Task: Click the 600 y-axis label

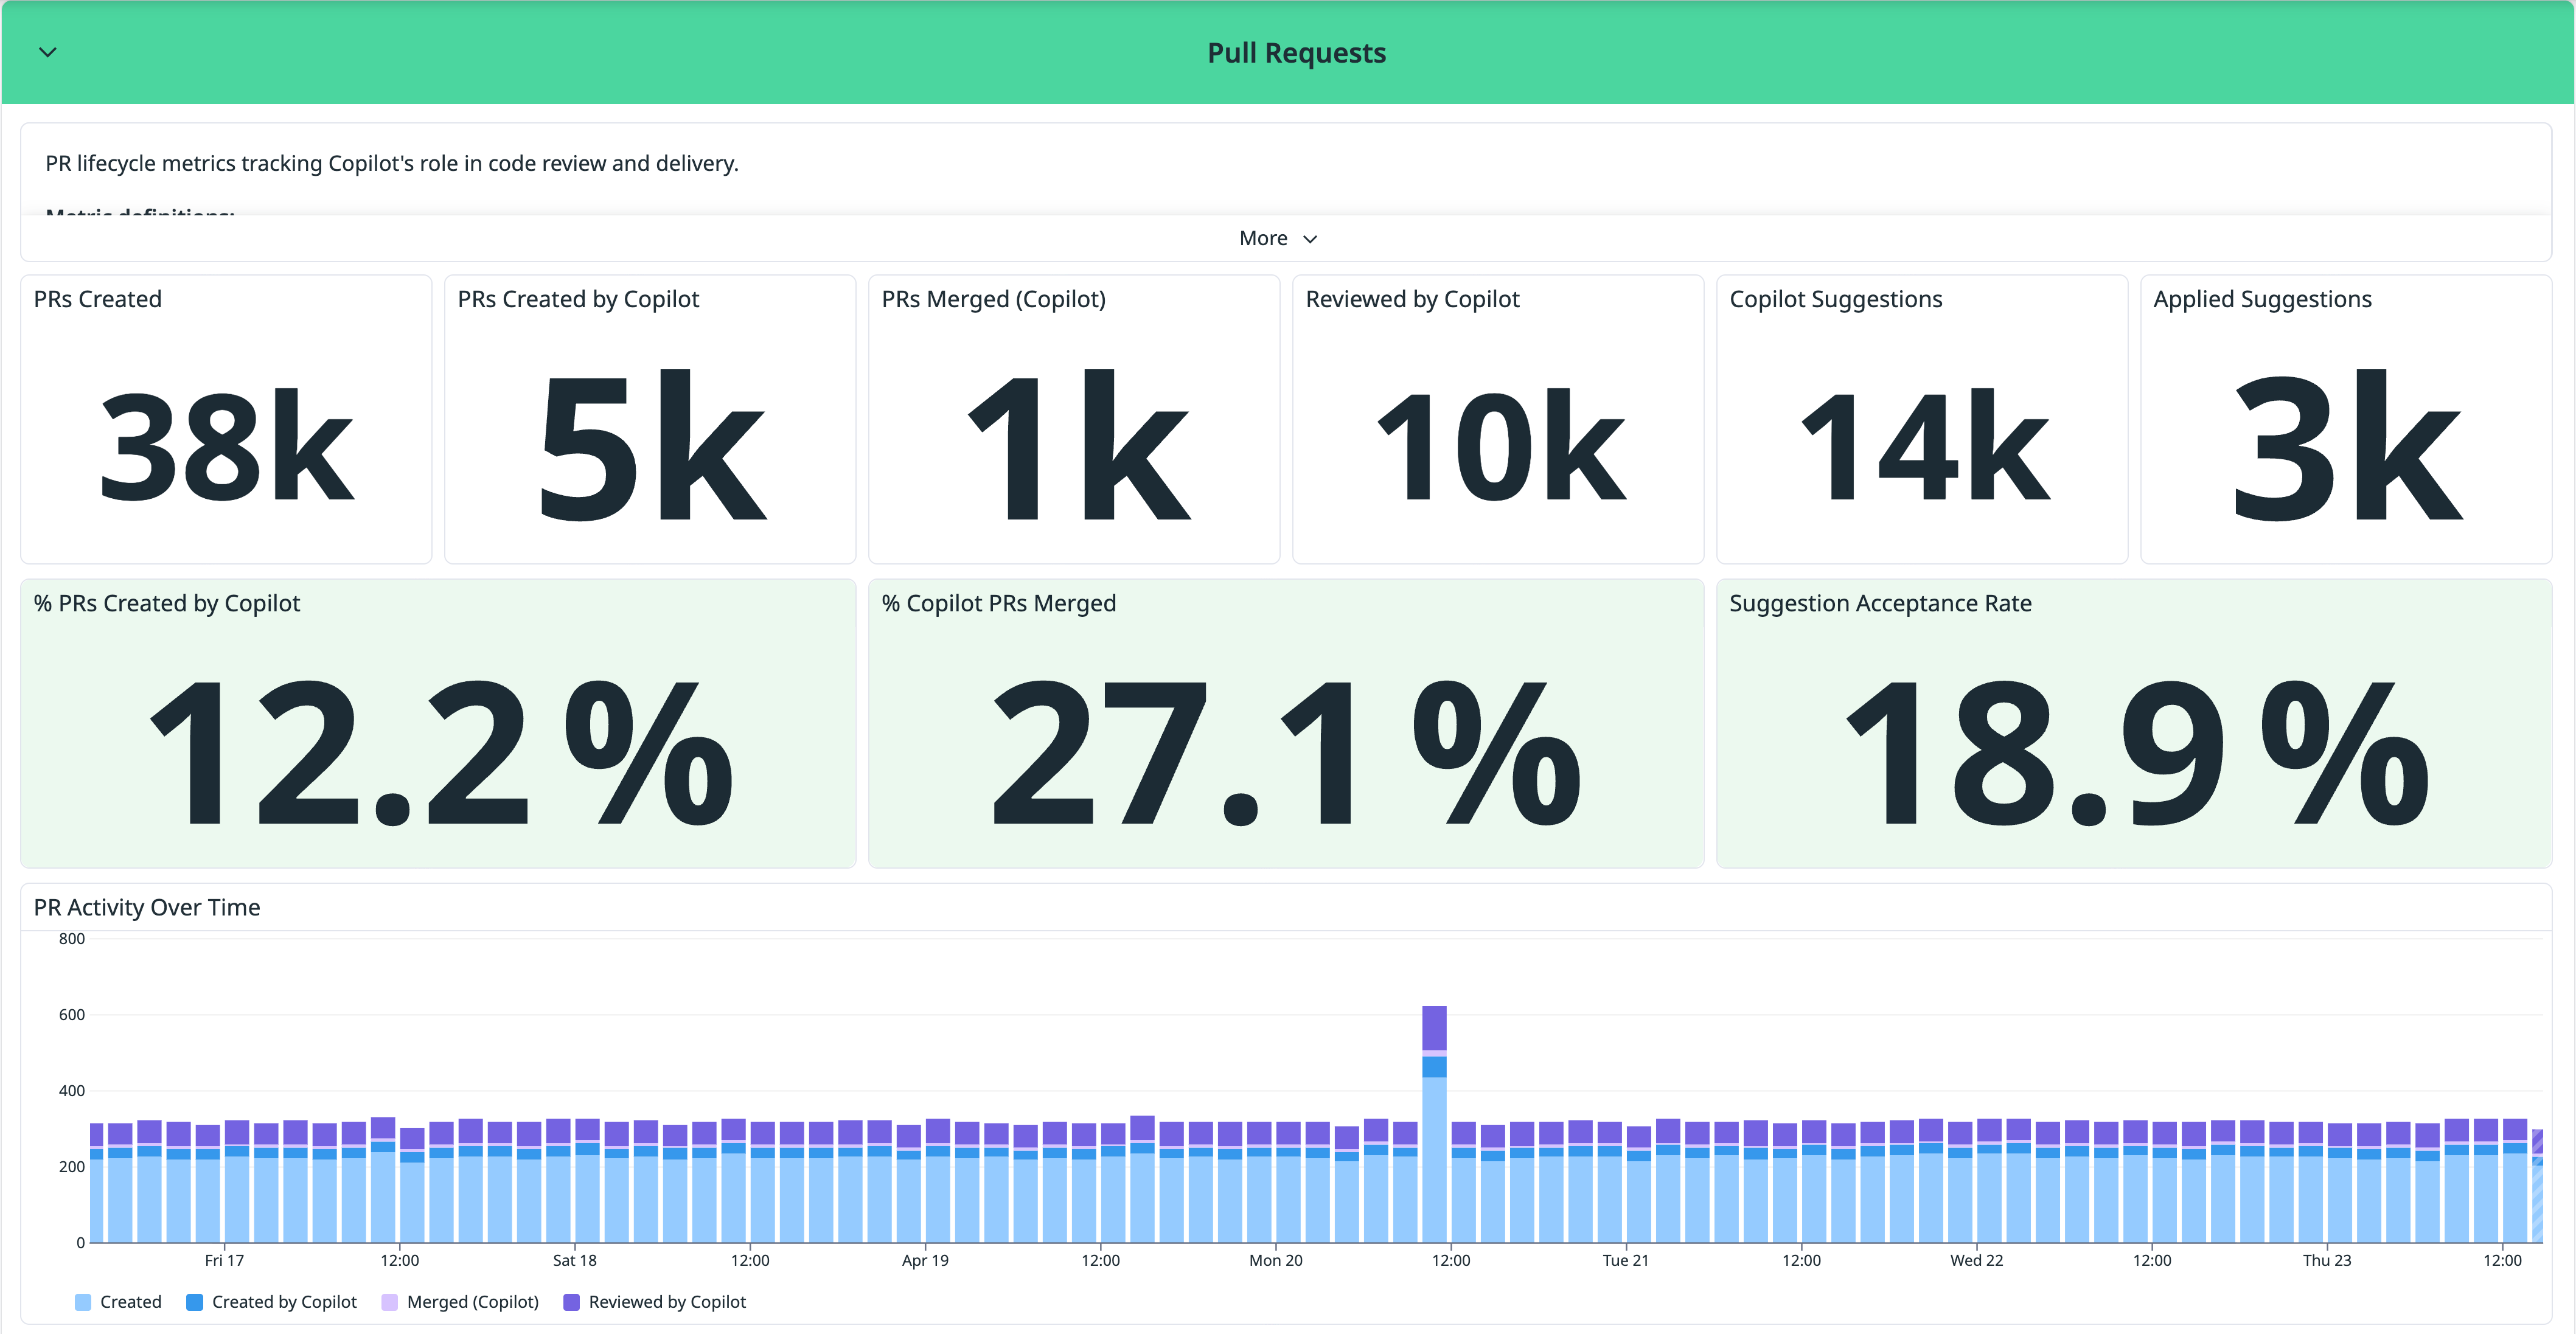Action: click(72, 1015)
